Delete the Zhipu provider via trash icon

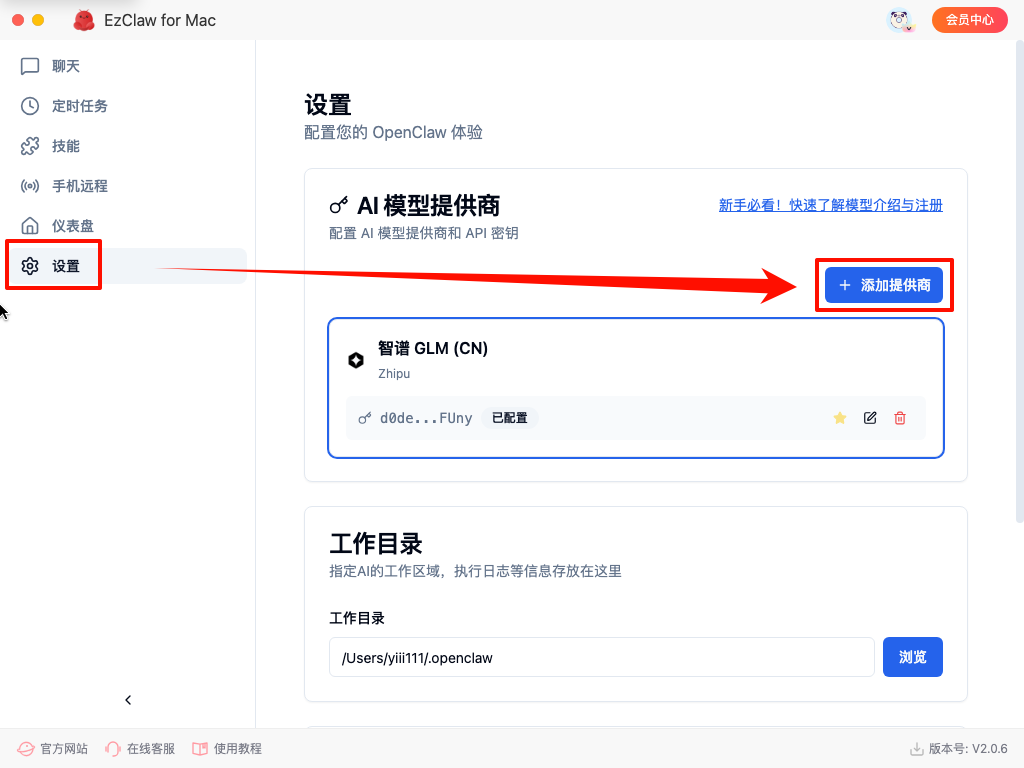[x=900, y=418]
